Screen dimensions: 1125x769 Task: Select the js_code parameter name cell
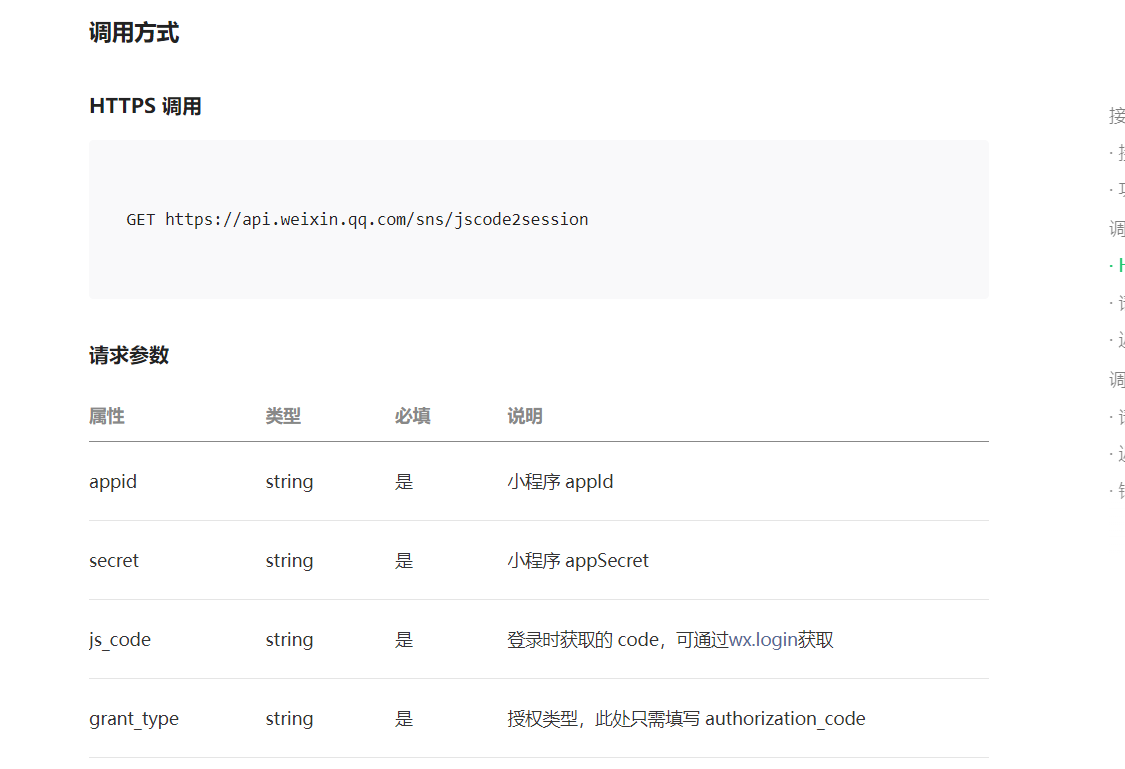click(x=120, y=640)
